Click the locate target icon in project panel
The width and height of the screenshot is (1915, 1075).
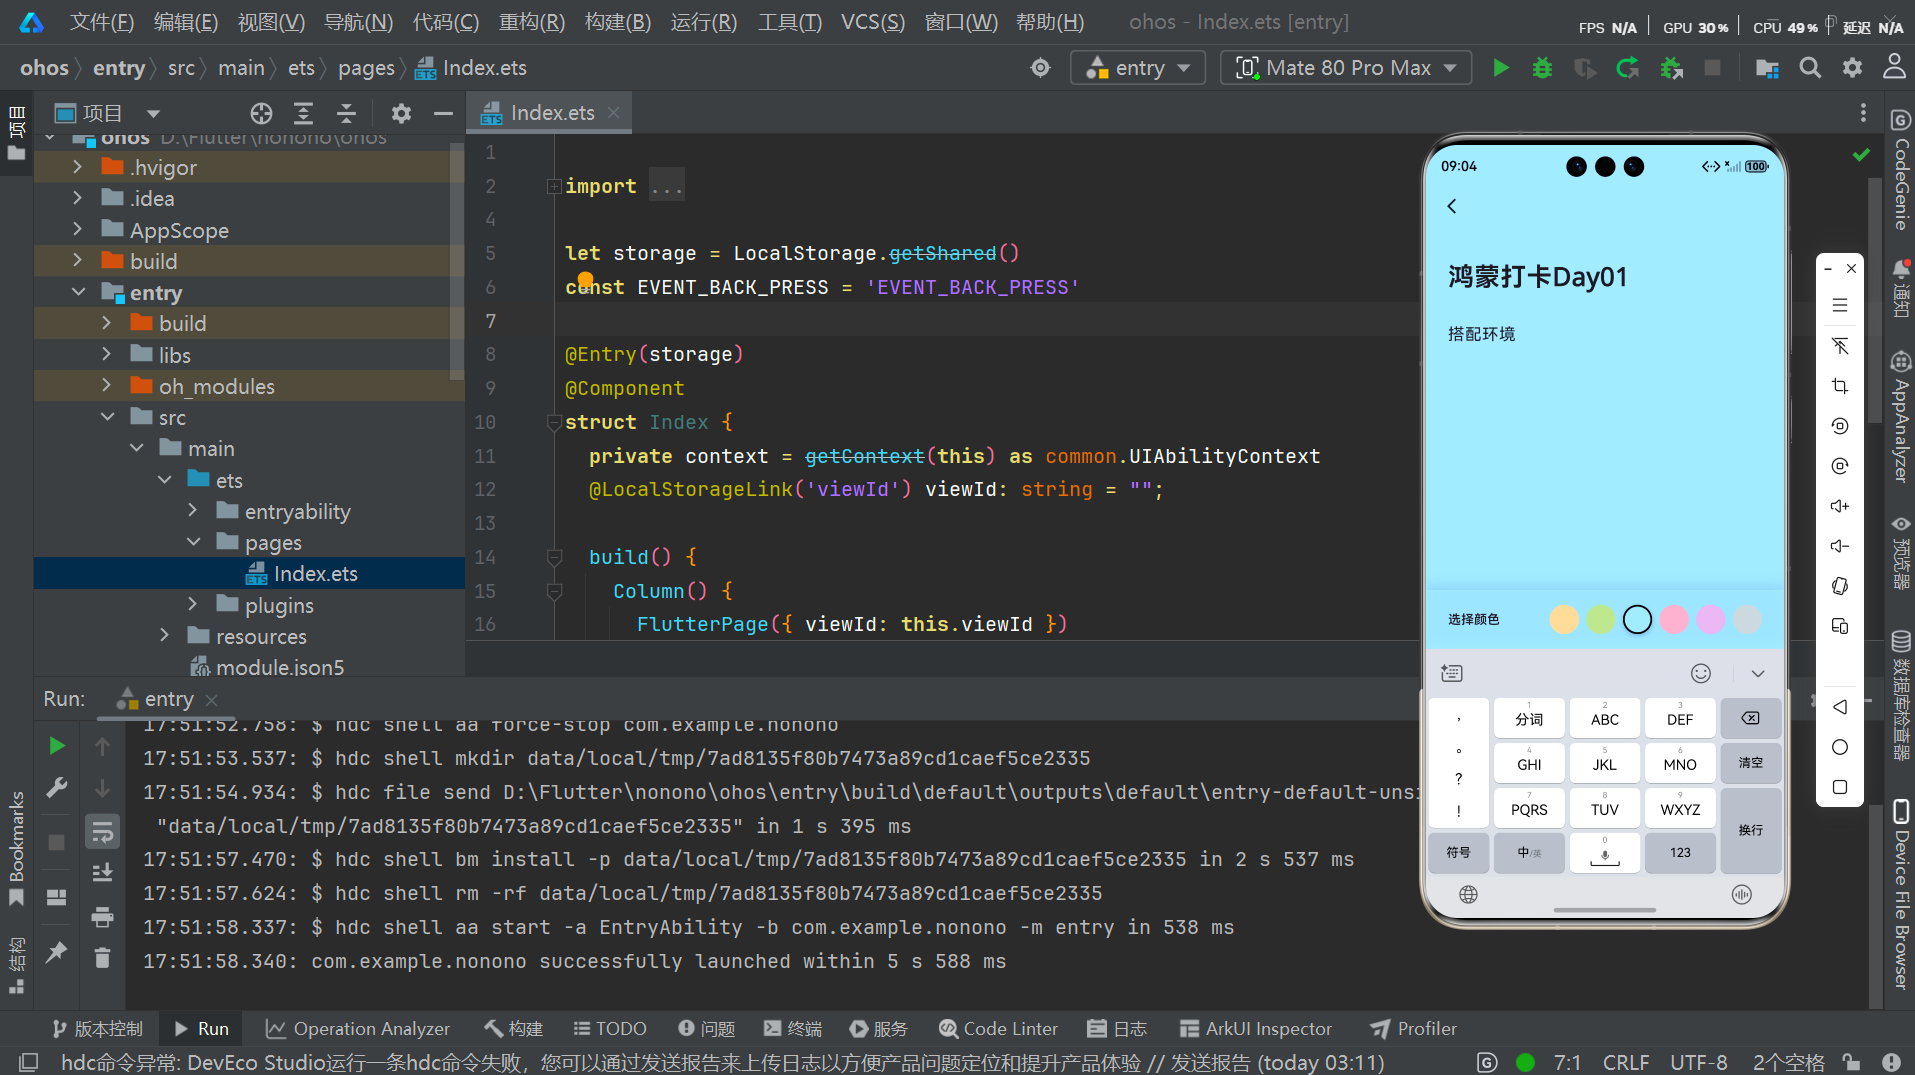(x=261, y=113)
